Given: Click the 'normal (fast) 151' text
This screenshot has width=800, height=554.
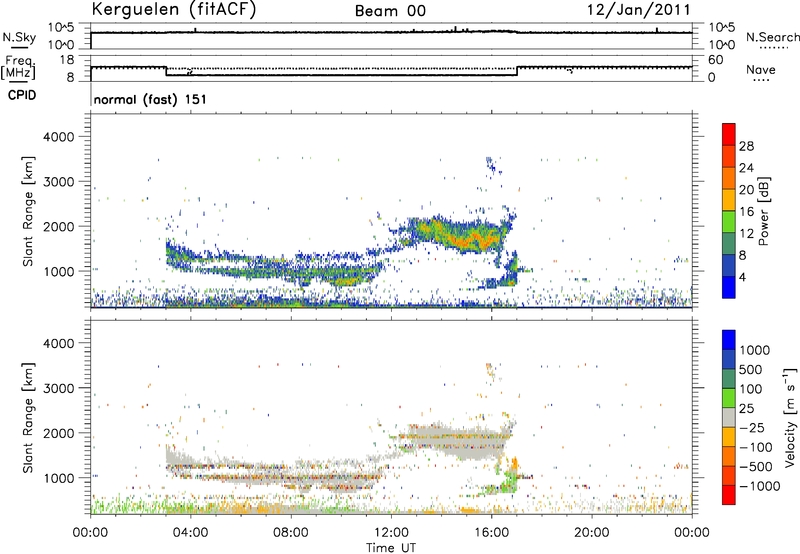Looking at the screenshot, I should pos(150,99).
